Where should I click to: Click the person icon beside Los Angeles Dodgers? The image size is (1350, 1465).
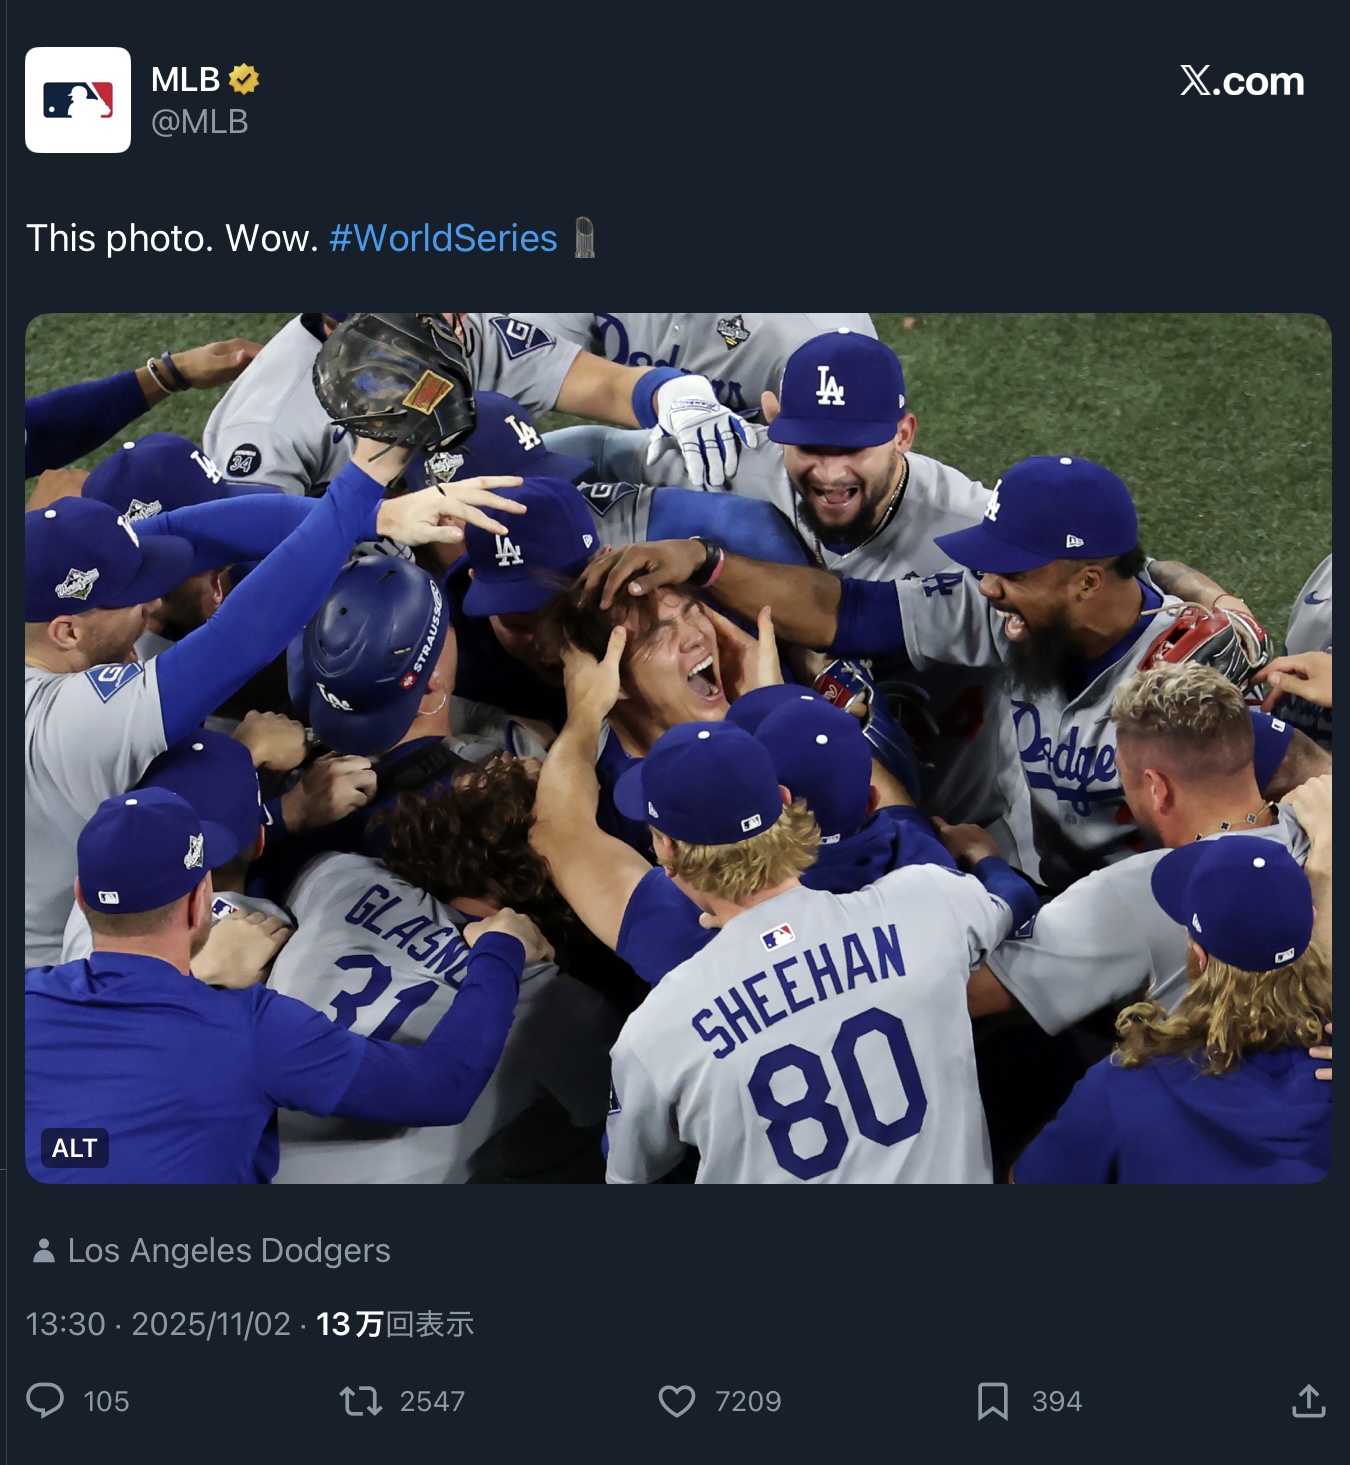[x=43, y=1250]
